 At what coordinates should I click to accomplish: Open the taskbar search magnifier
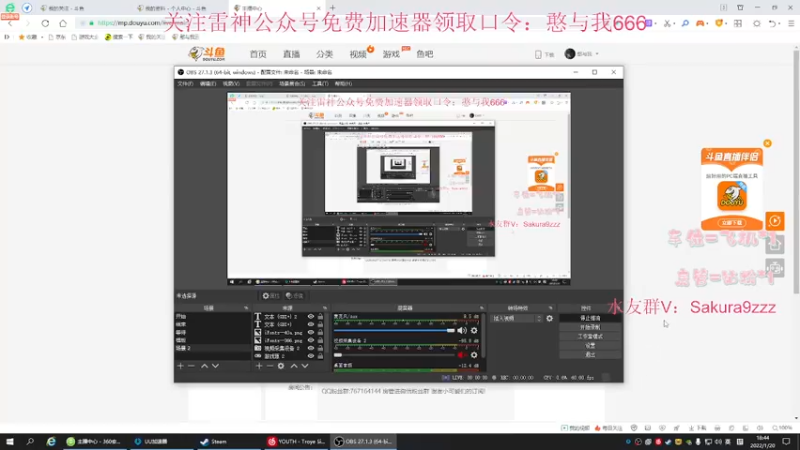pyautogui.click(x=30, y=441)
